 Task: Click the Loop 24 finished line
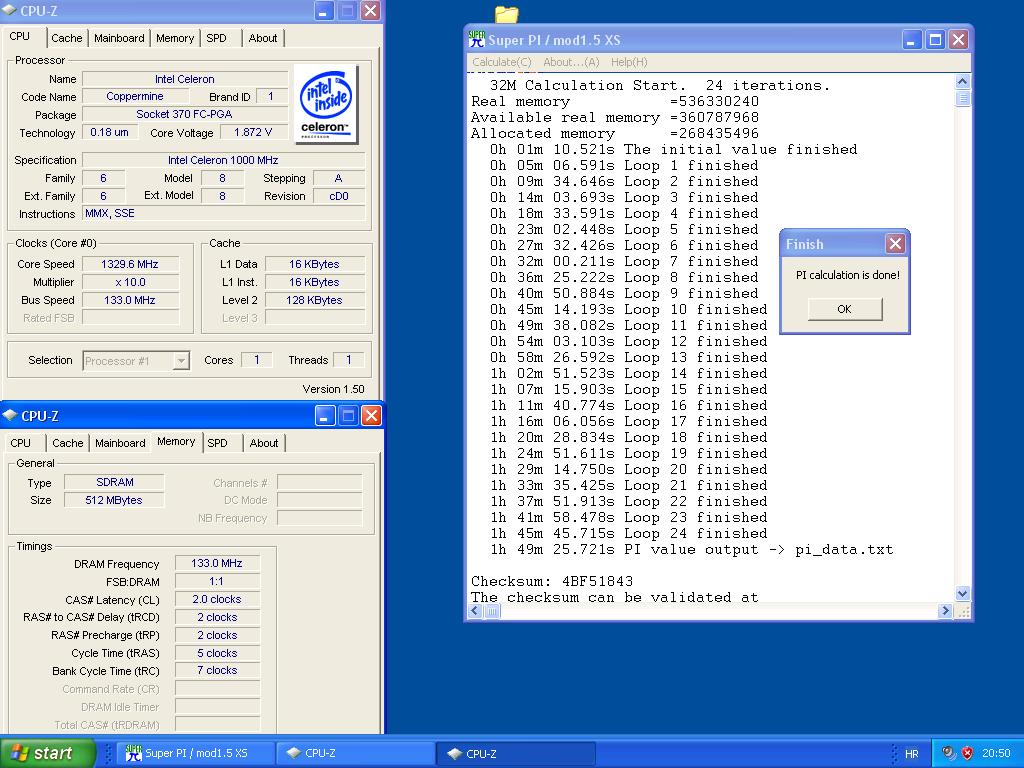click(x=628, y=534)
